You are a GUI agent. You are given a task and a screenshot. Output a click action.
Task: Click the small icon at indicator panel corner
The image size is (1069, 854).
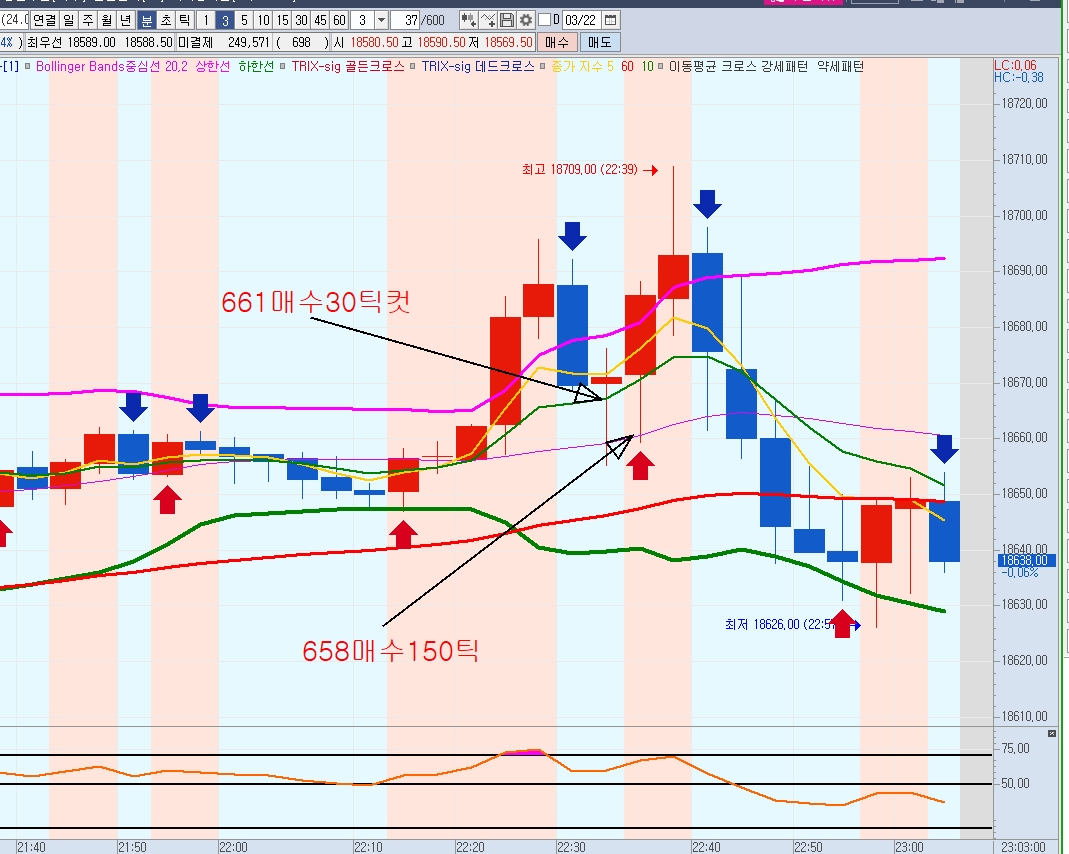(x=1051, y=733)
